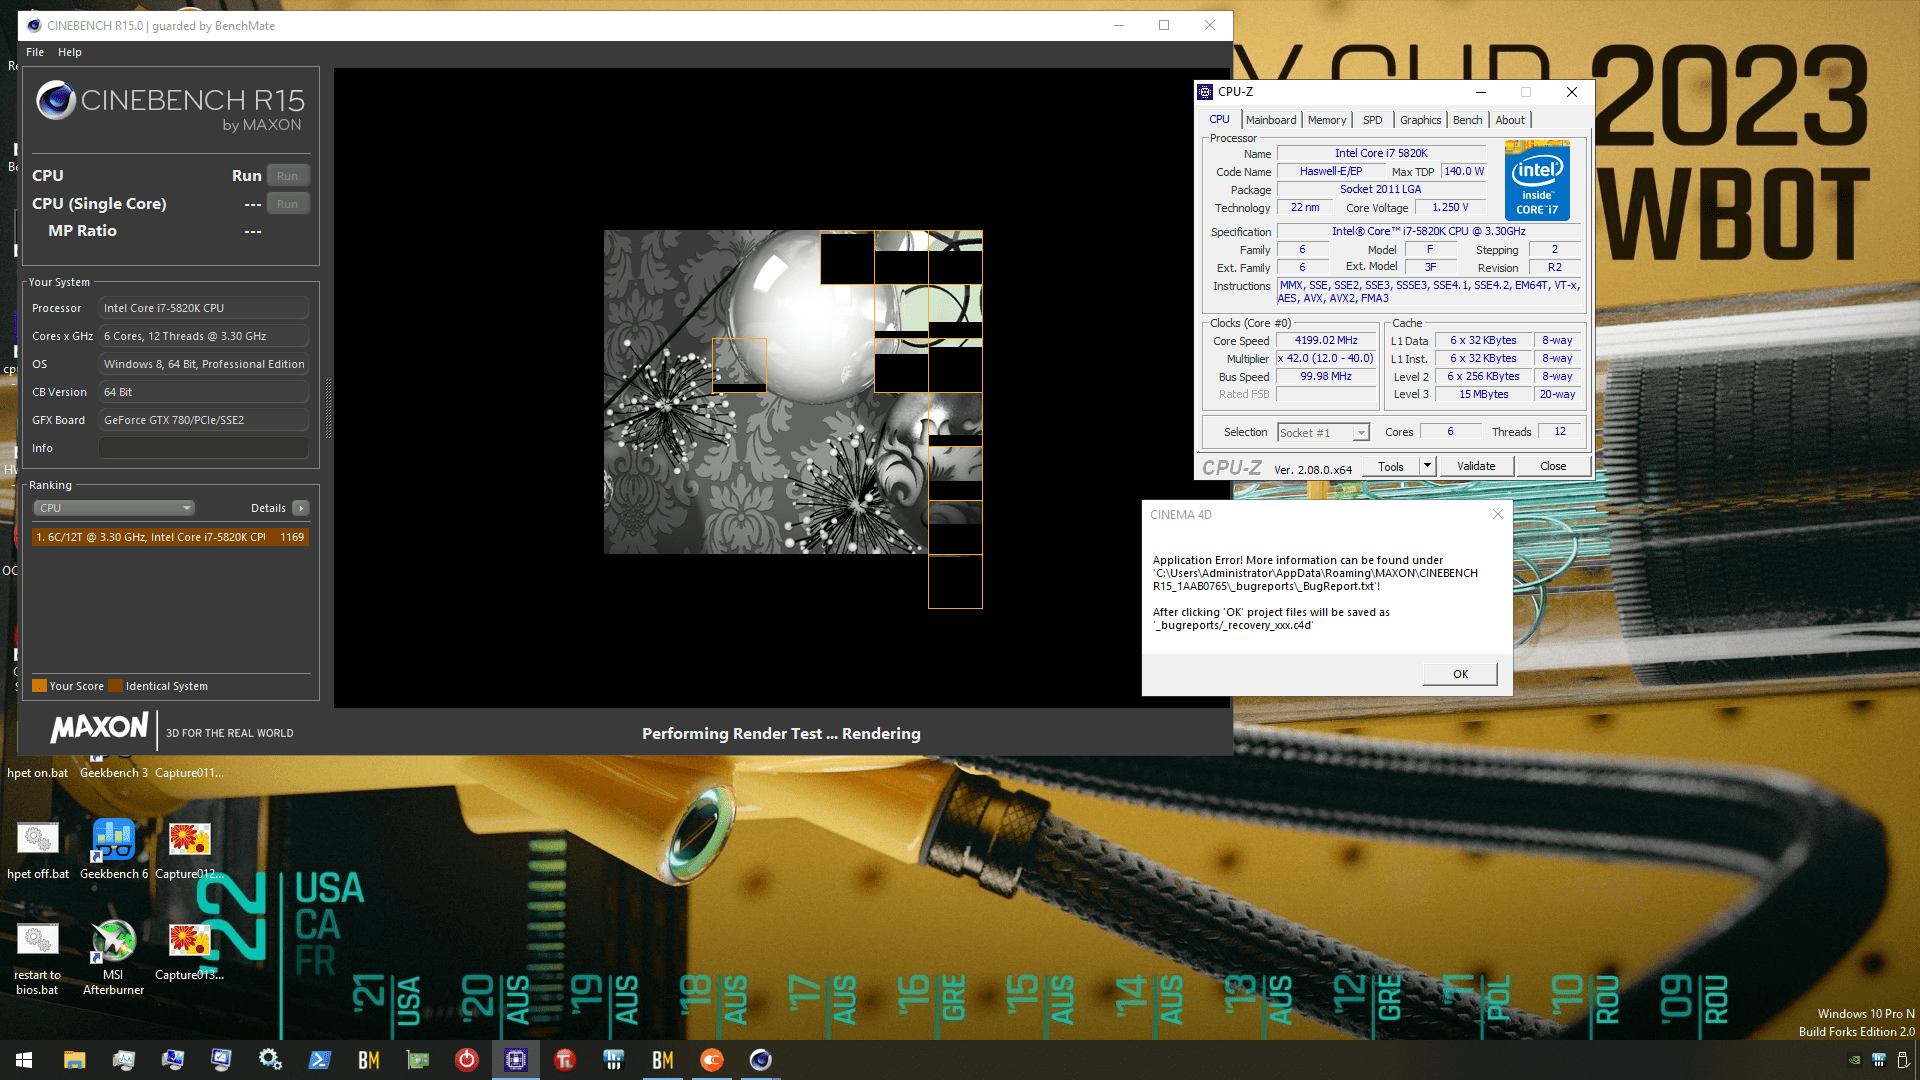
Task: Open the green expansion card taskbar icon
Action: 417,1060
